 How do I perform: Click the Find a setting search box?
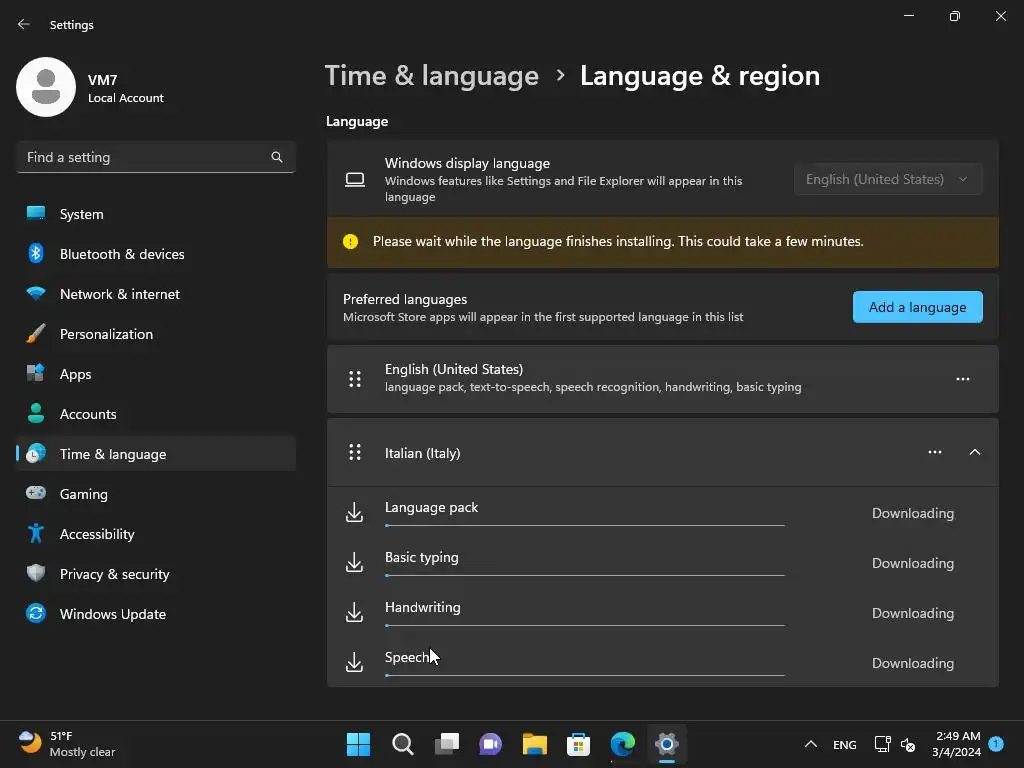coord(156,157)
